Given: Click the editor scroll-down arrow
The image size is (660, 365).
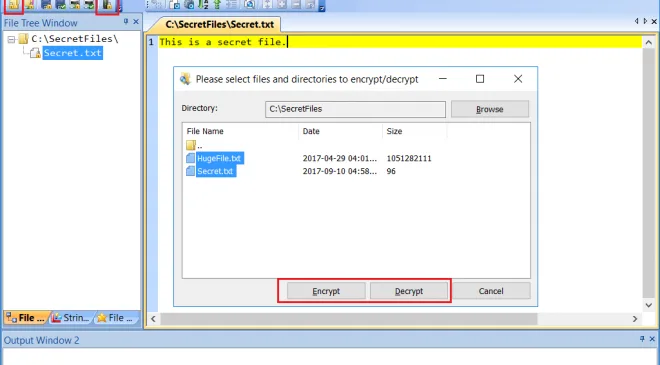Looking at the screenshot, I should (649, 305).
